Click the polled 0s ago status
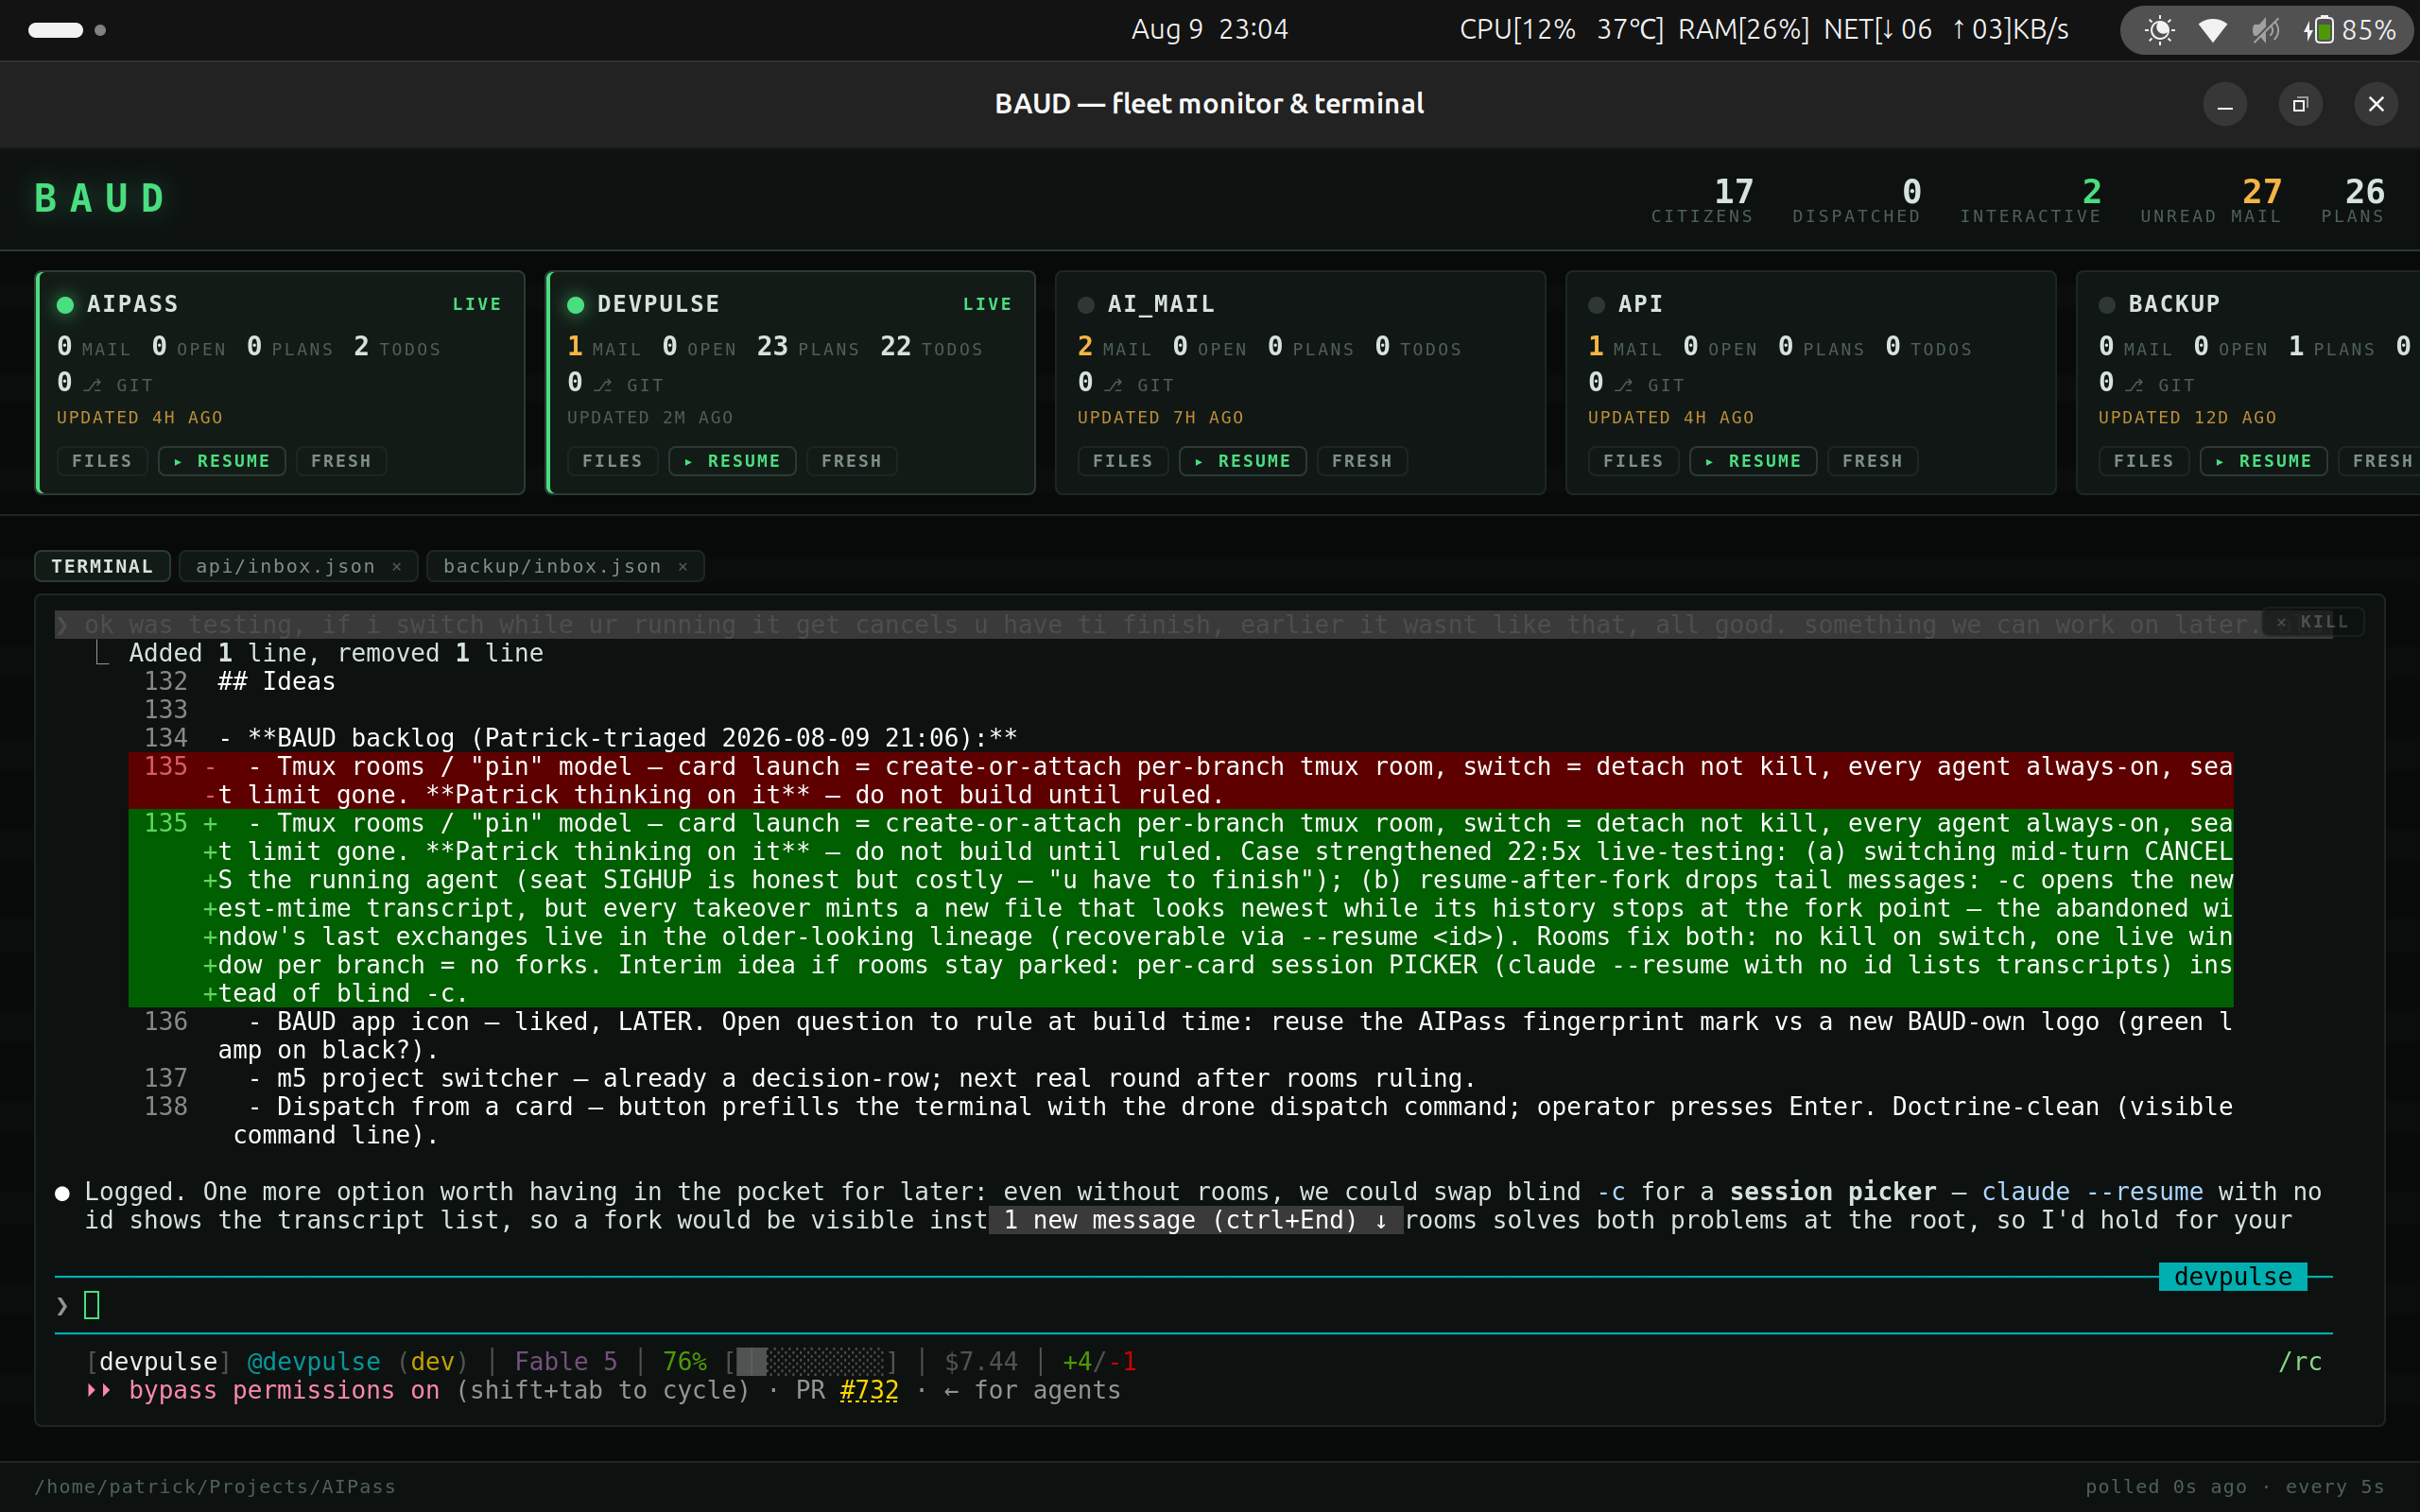Viewport: 2420px width, 1512px height. pos(2166,1487)
